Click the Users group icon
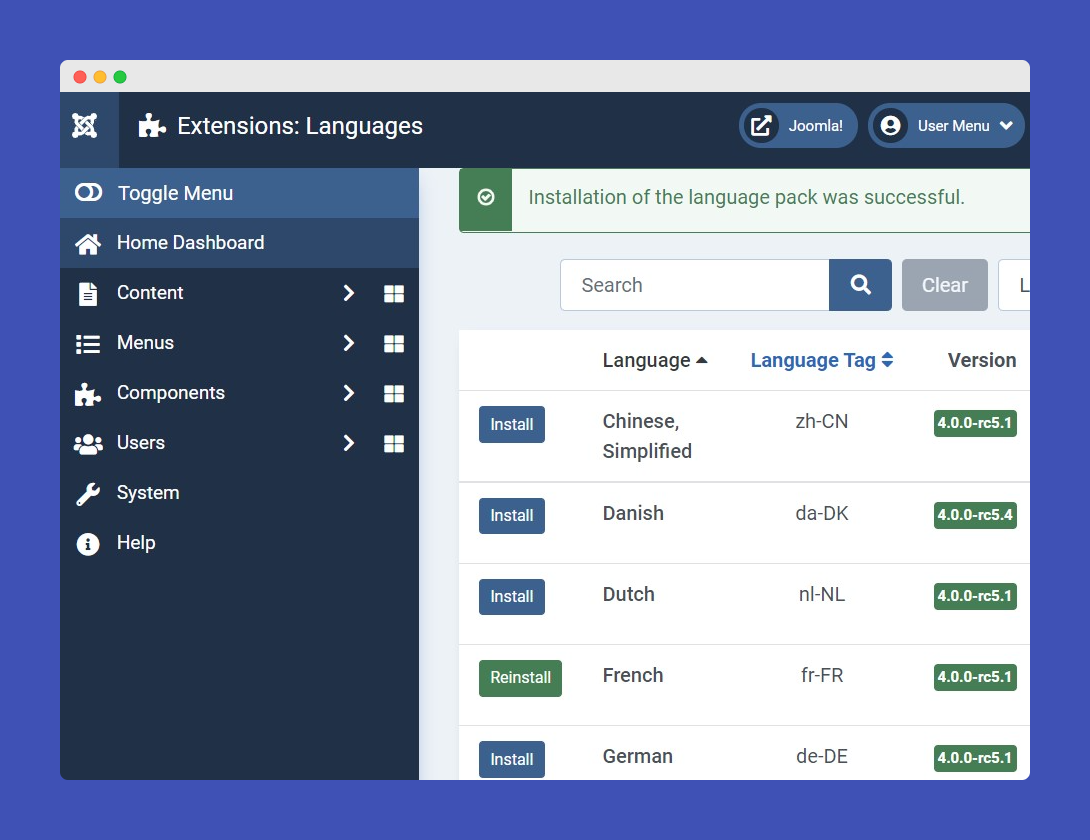The width and height of the screenshot is (1090, 840). (x=88, y=444)
